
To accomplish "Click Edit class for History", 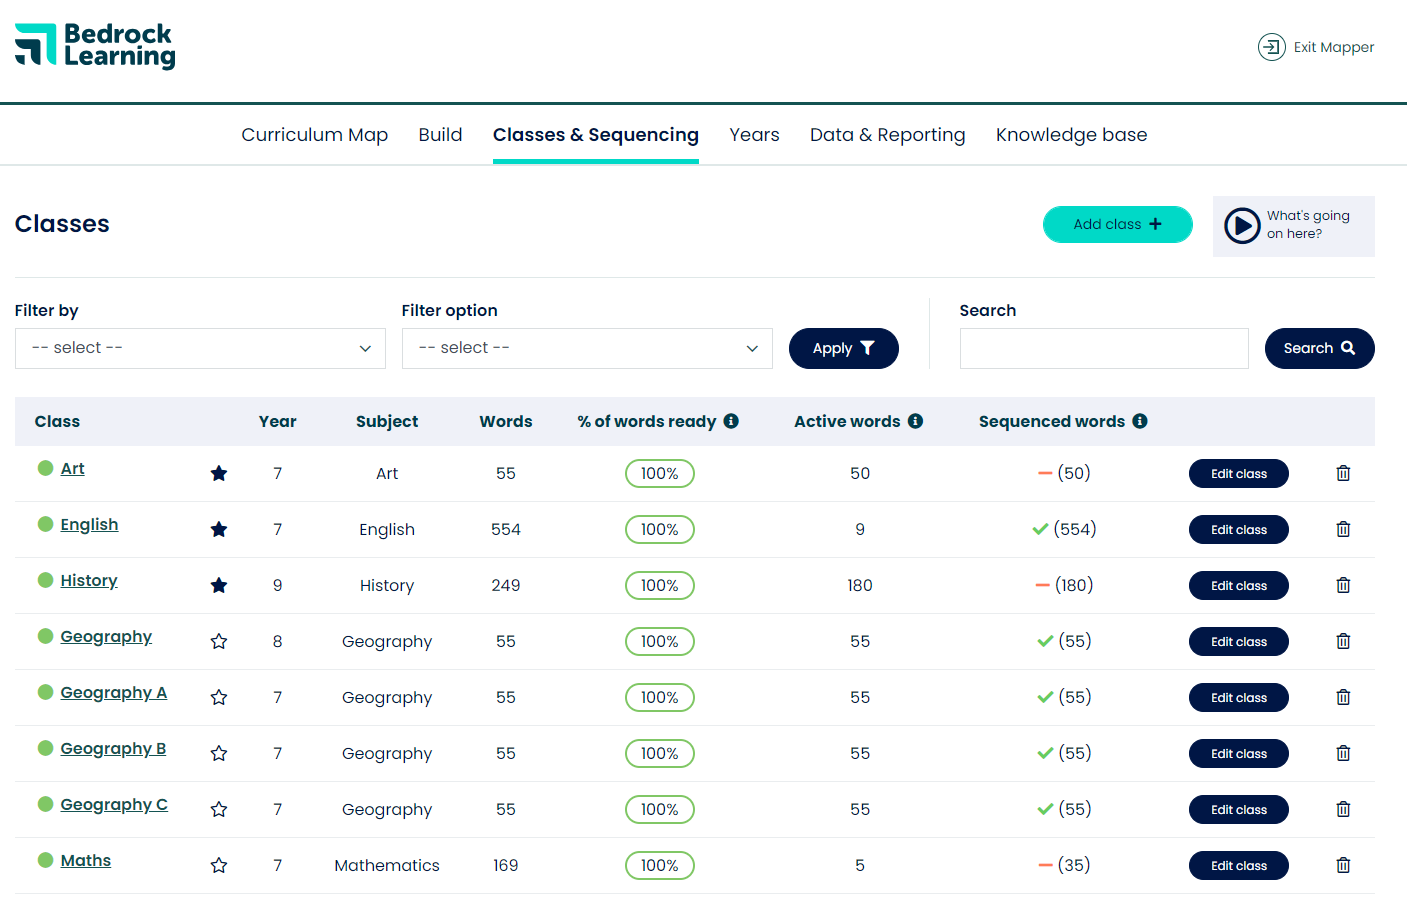I will 1239,585.
